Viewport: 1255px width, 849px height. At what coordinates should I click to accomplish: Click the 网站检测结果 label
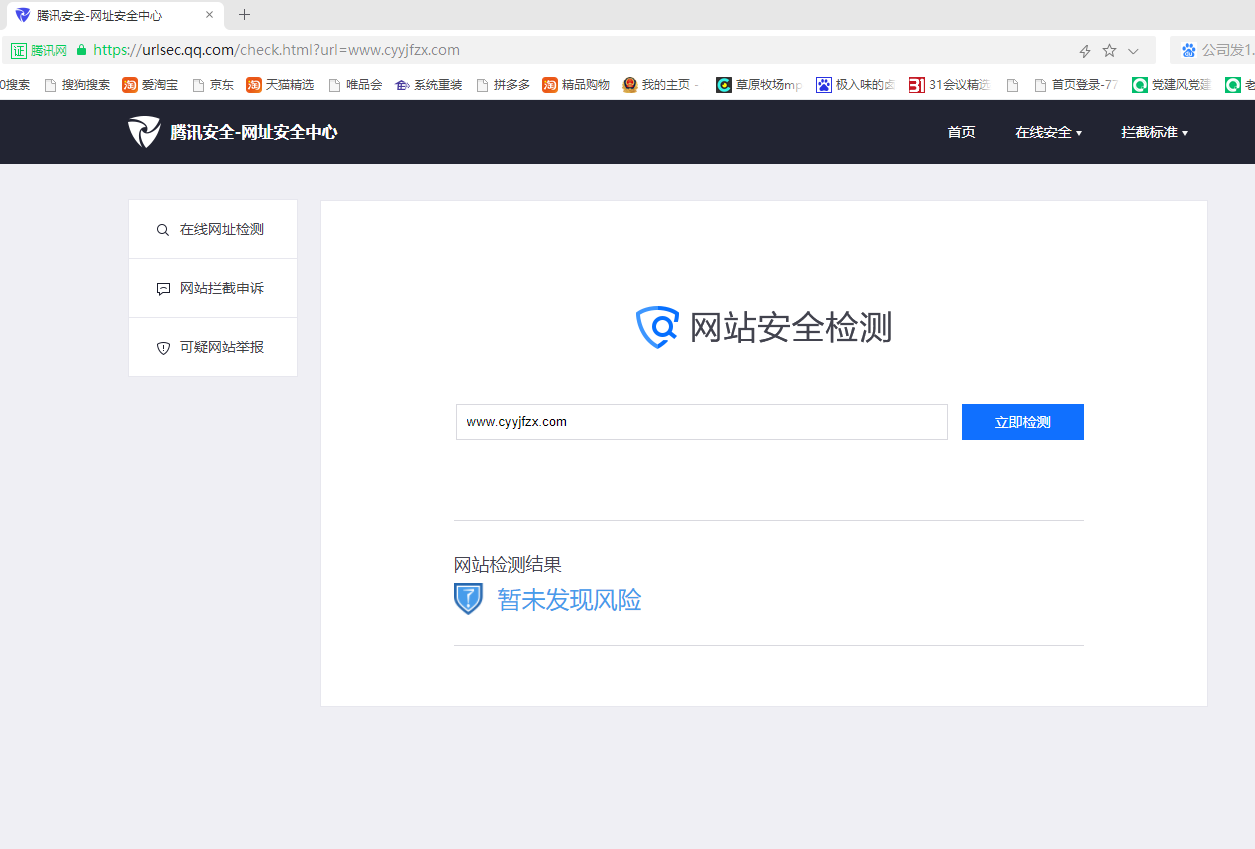click(508, 564)
